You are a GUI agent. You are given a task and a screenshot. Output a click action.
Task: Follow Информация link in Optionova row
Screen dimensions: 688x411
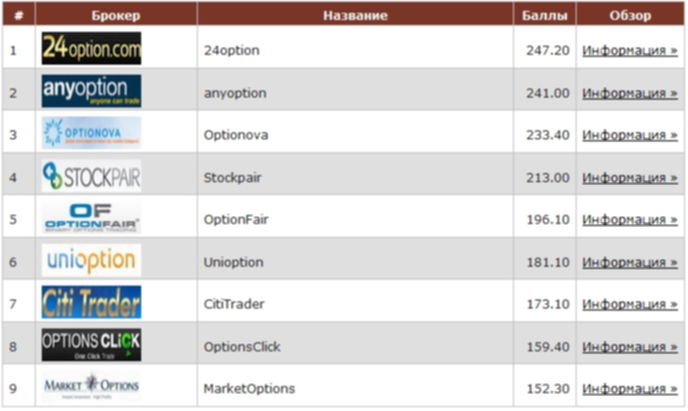point(630,135)
